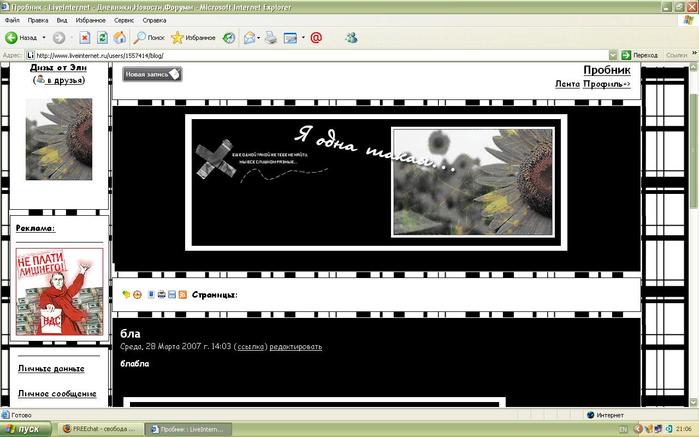The width and height of the screenshot is (699, 437).
Task: Open the History clock icon in toolbar
Action: [229, 38]
